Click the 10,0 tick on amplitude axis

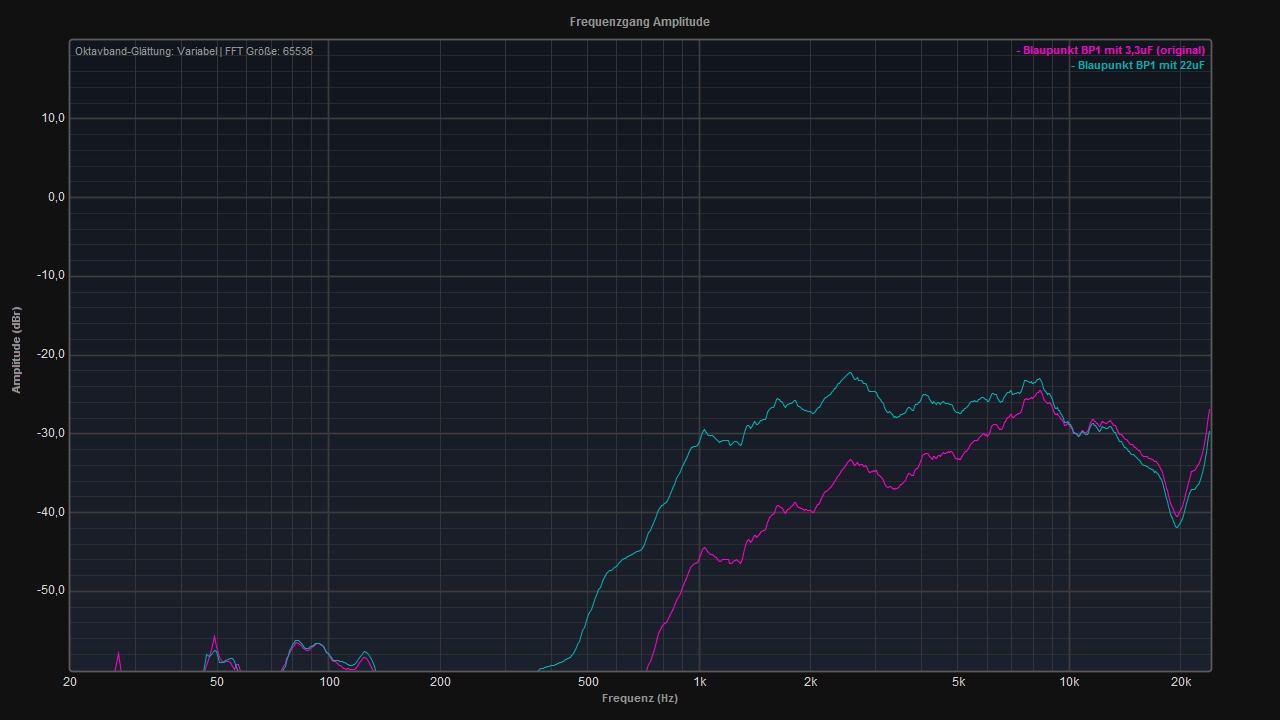53,119
